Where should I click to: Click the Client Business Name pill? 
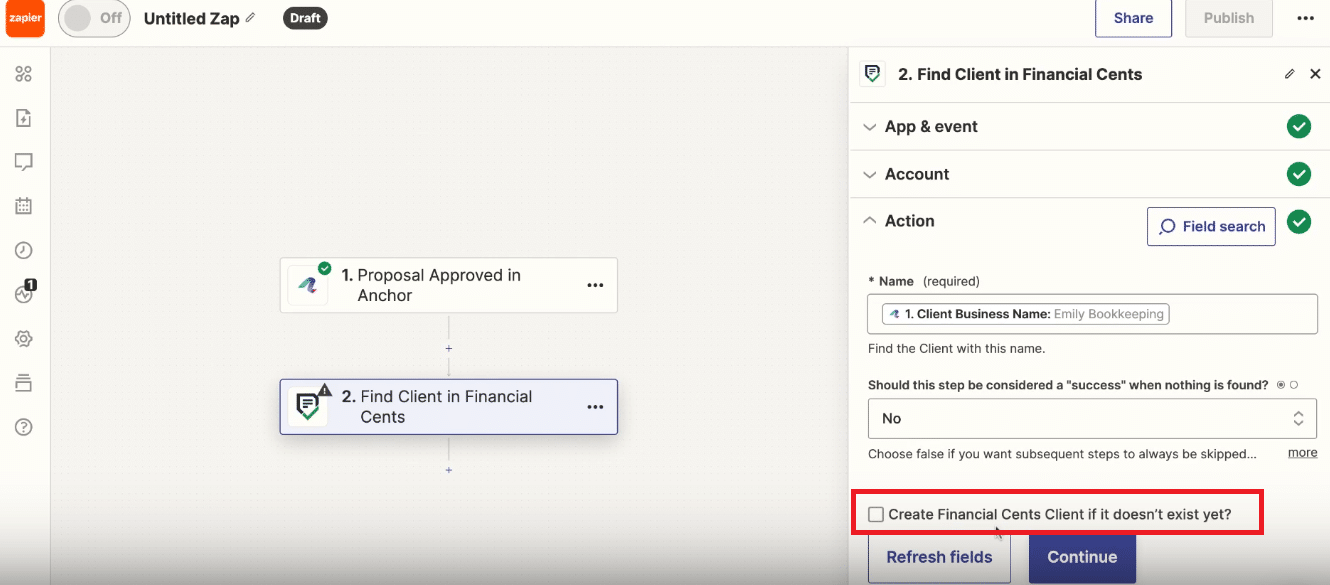[x=1026, y=314]
